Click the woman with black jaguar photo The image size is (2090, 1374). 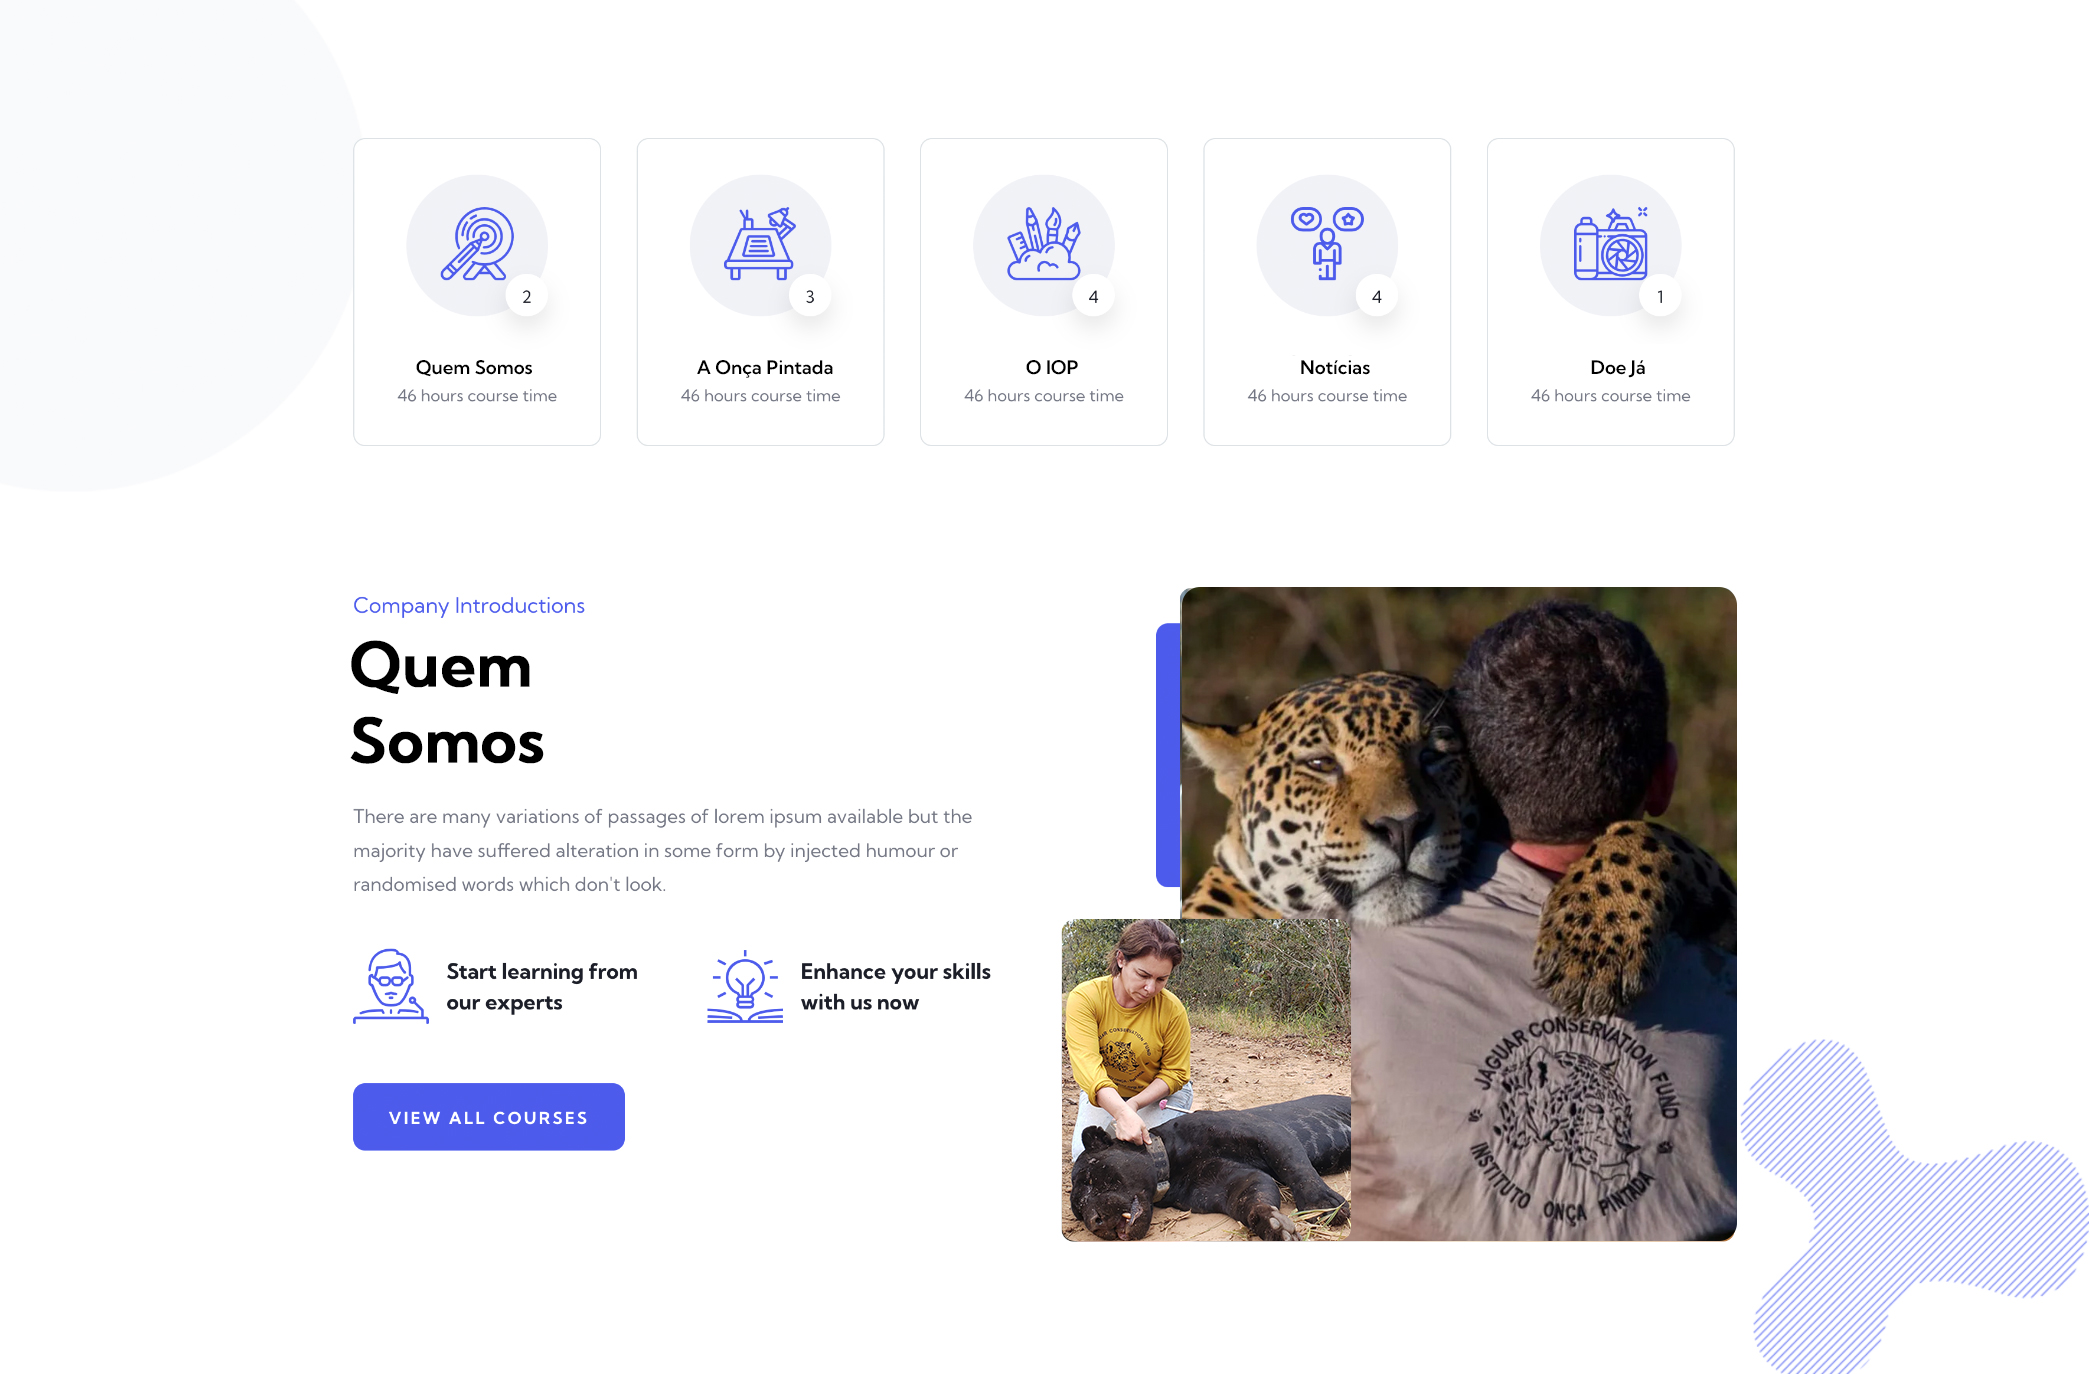pyautogui.click(x=1206, y=1080)
